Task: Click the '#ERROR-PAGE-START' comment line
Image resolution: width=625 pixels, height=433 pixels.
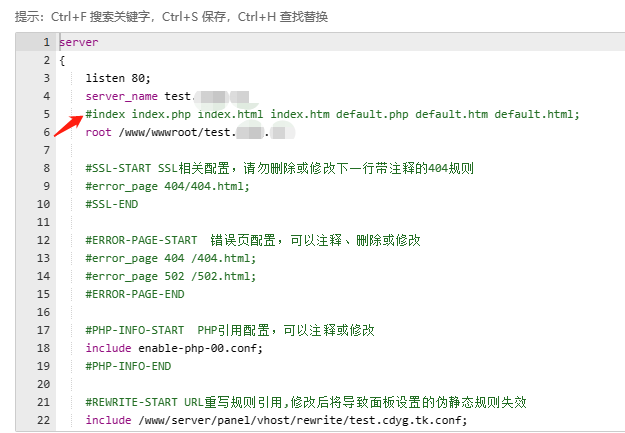Action: (x=253, y=240)
